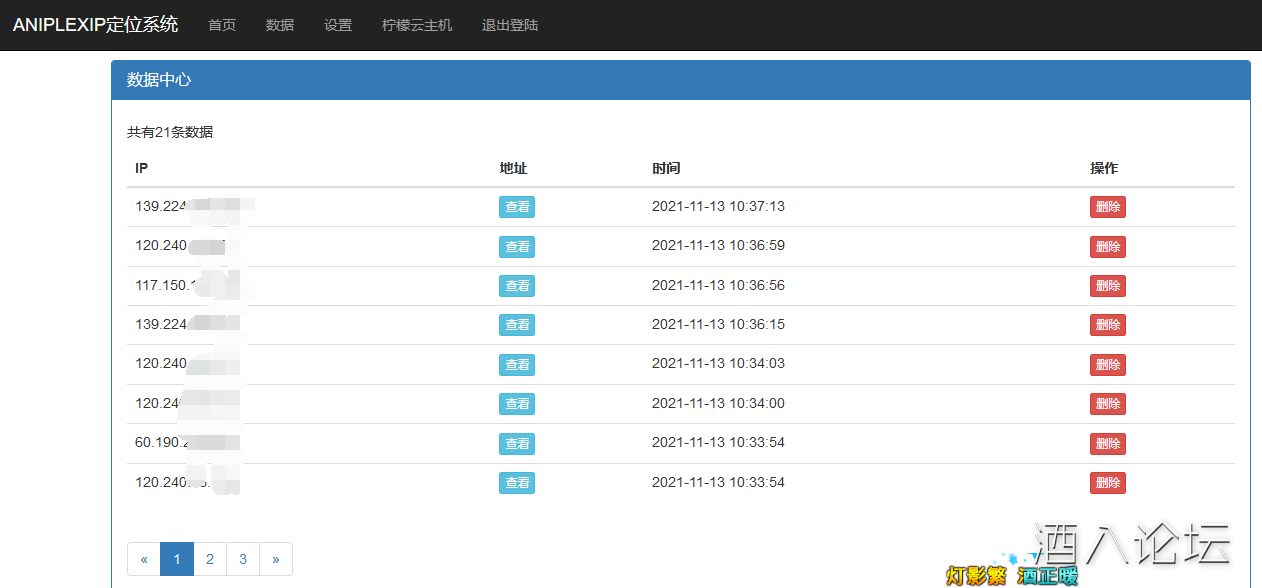Go to previous page with « arrow
Screen dimensions: 1262x588
pos(144,559)
